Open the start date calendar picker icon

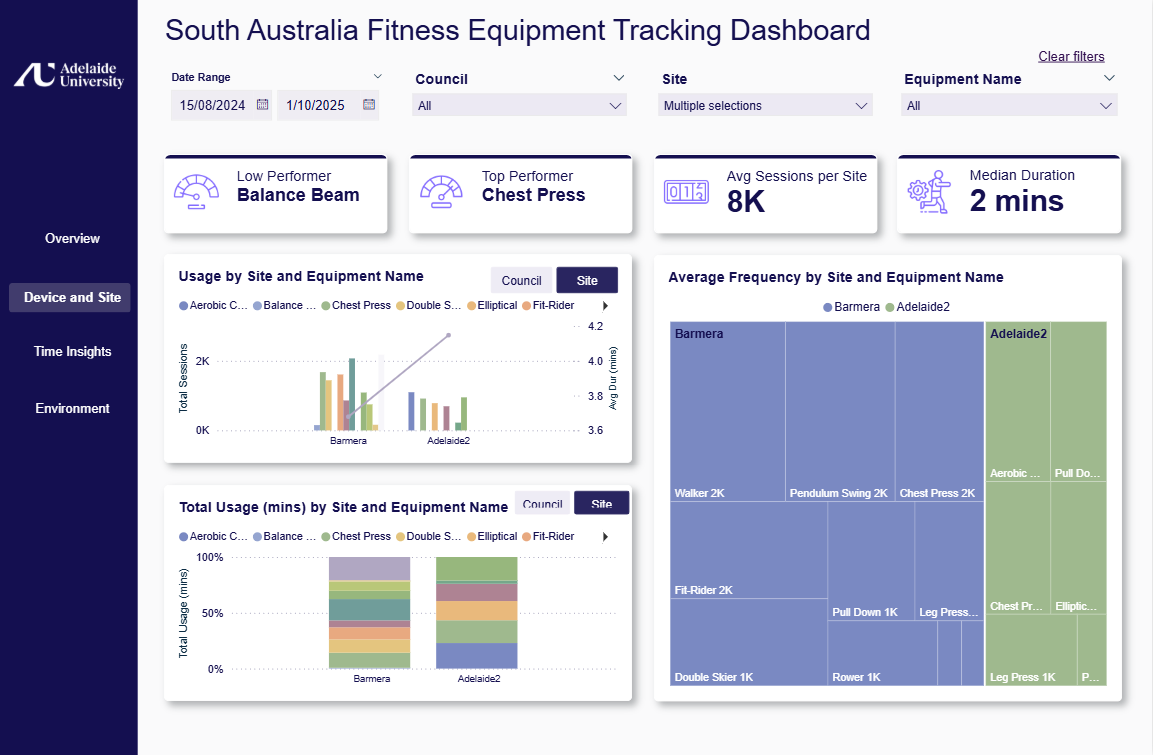263,104
